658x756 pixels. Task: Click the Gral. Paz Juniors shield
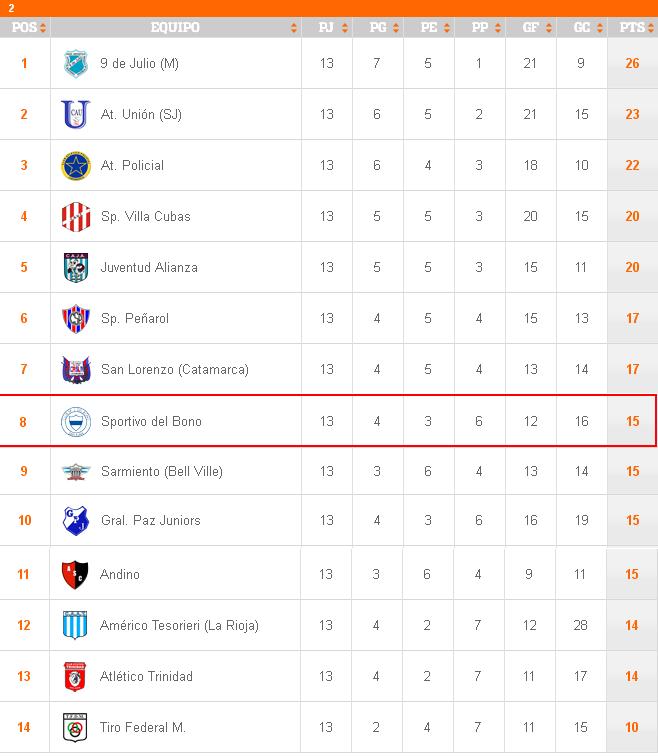coord(76,521)
